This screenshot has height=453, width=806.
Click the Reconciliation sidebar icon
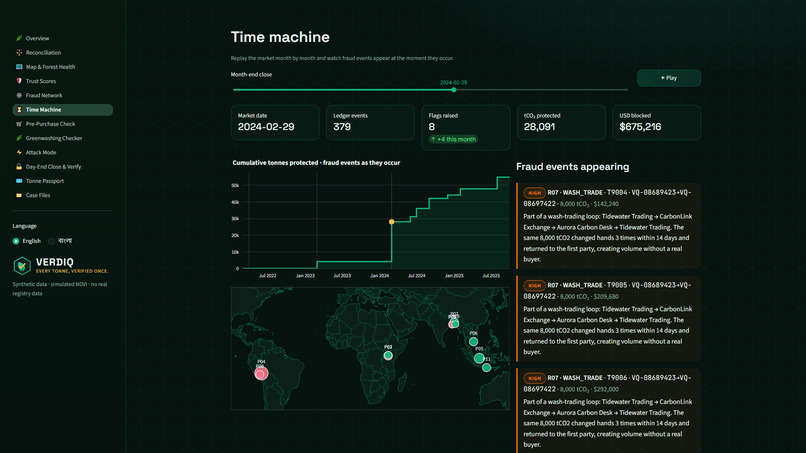tap(19, 52)
